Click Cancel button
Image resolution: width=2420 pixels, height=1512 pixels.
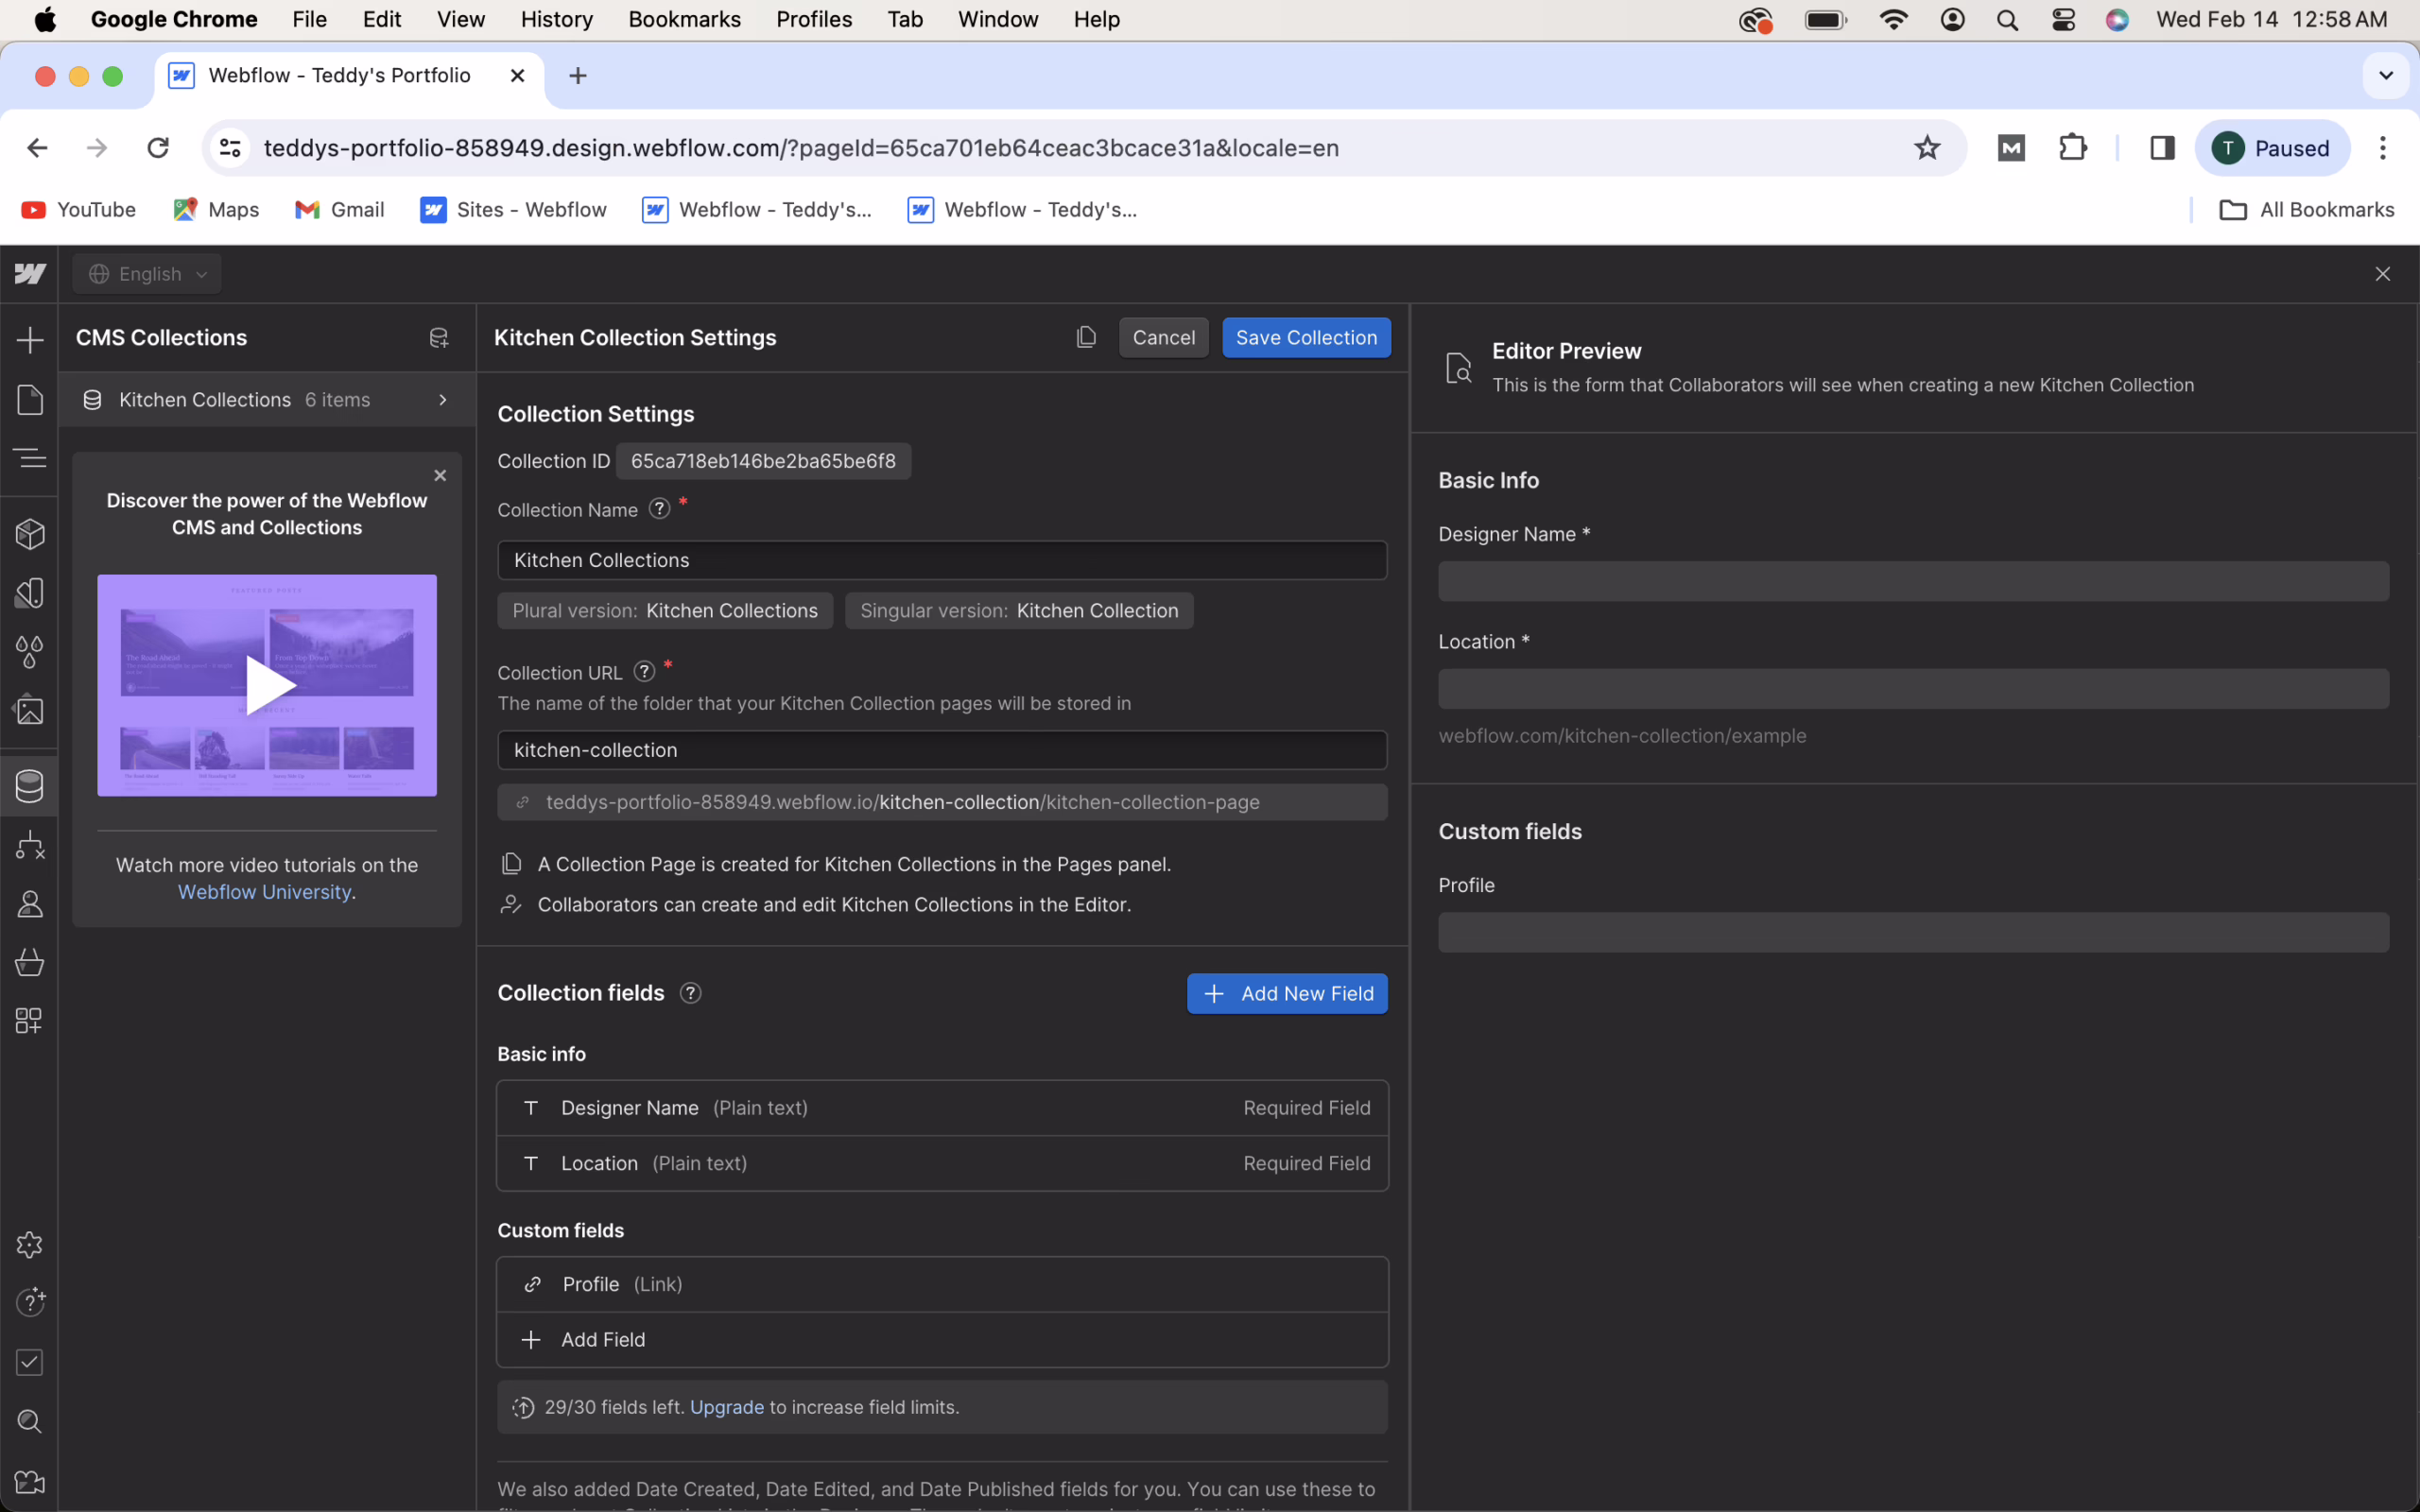tap(1163, 337)
